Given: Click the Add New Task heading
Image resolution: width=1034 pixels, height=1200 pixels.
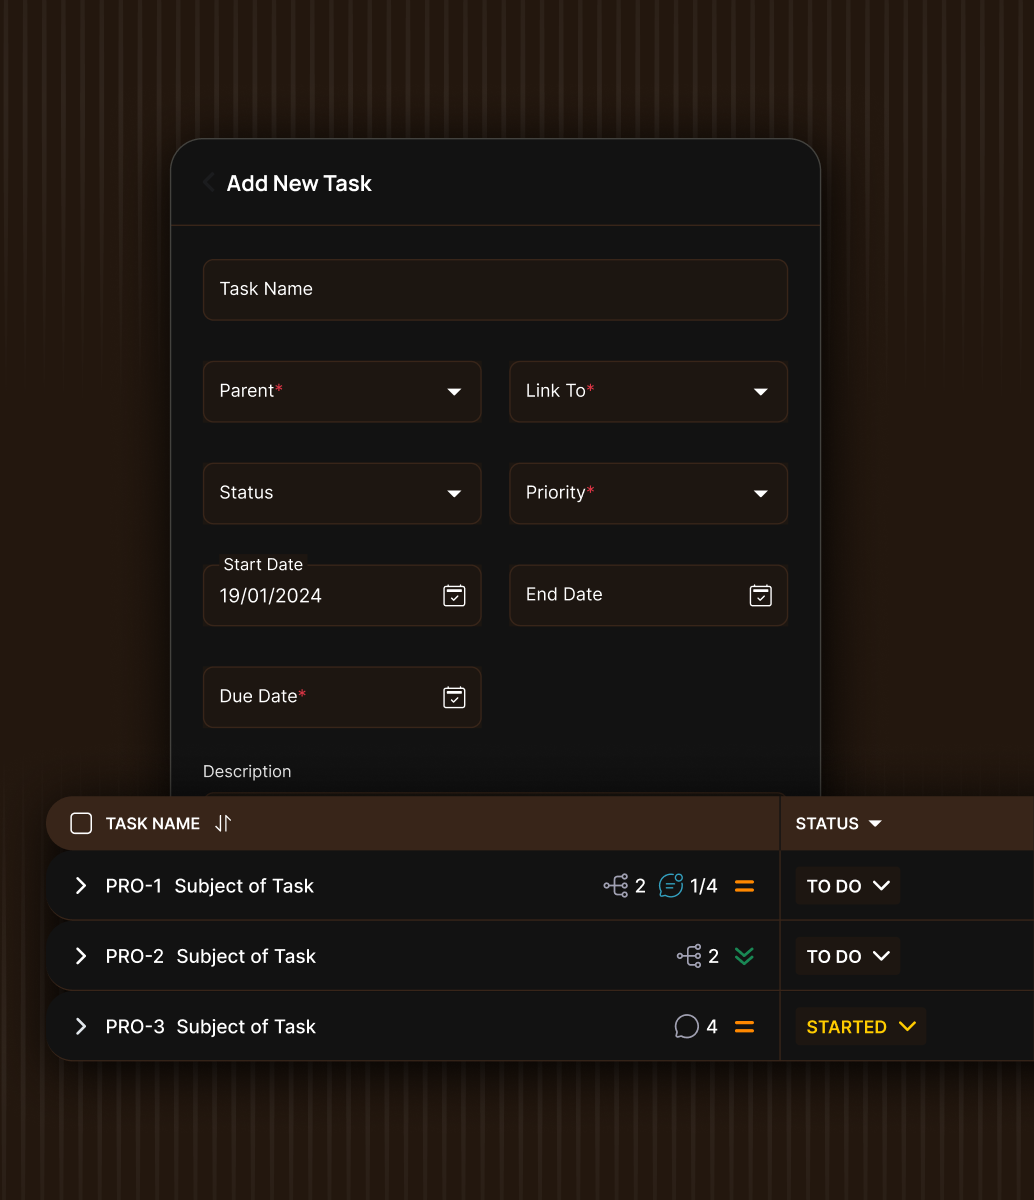Looking at the screenshot, I should (x=299, y=183).
